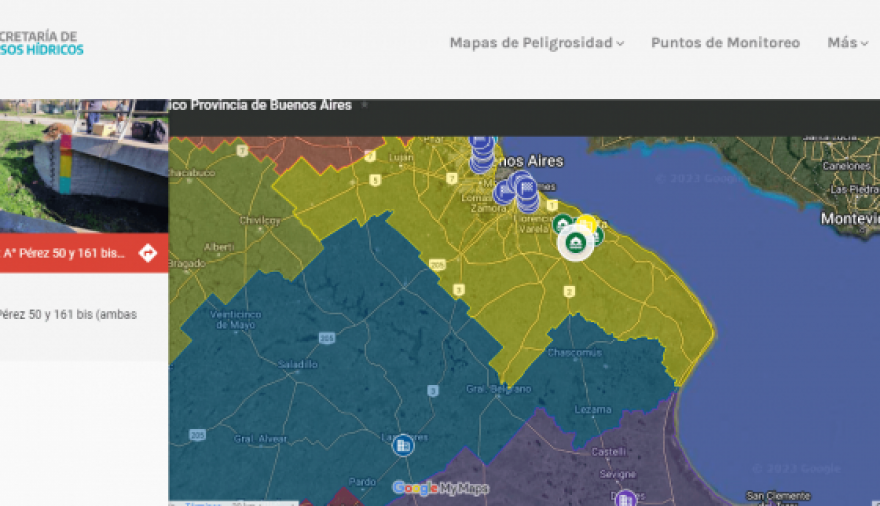Click the blue flag marker near Lomas de Zamora

click(505, 192)
